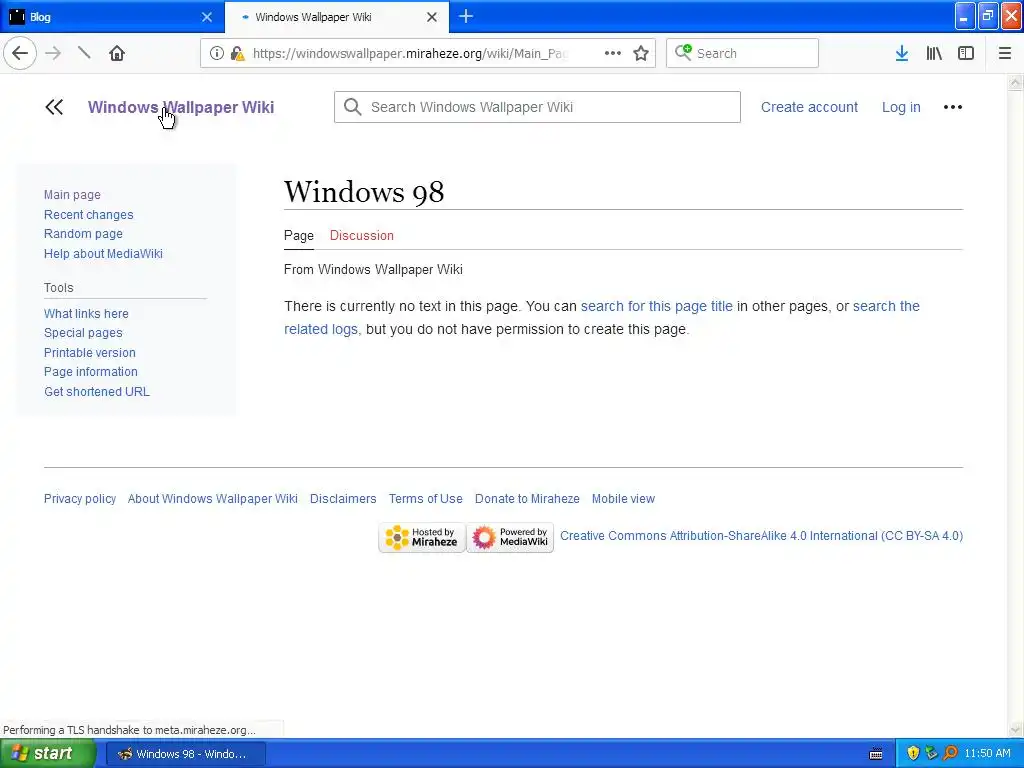Open the Firefox hamburger menu

pos(1005,54)
